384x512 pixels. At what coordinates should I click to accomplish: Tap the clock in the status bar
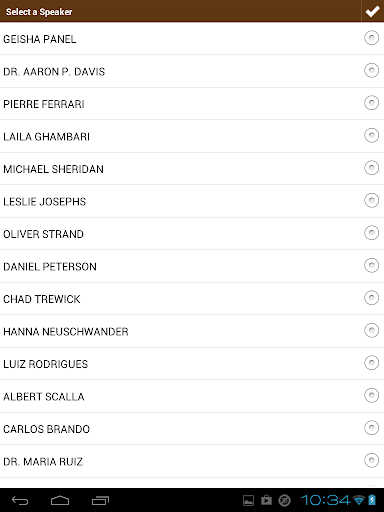coord(326,500)
